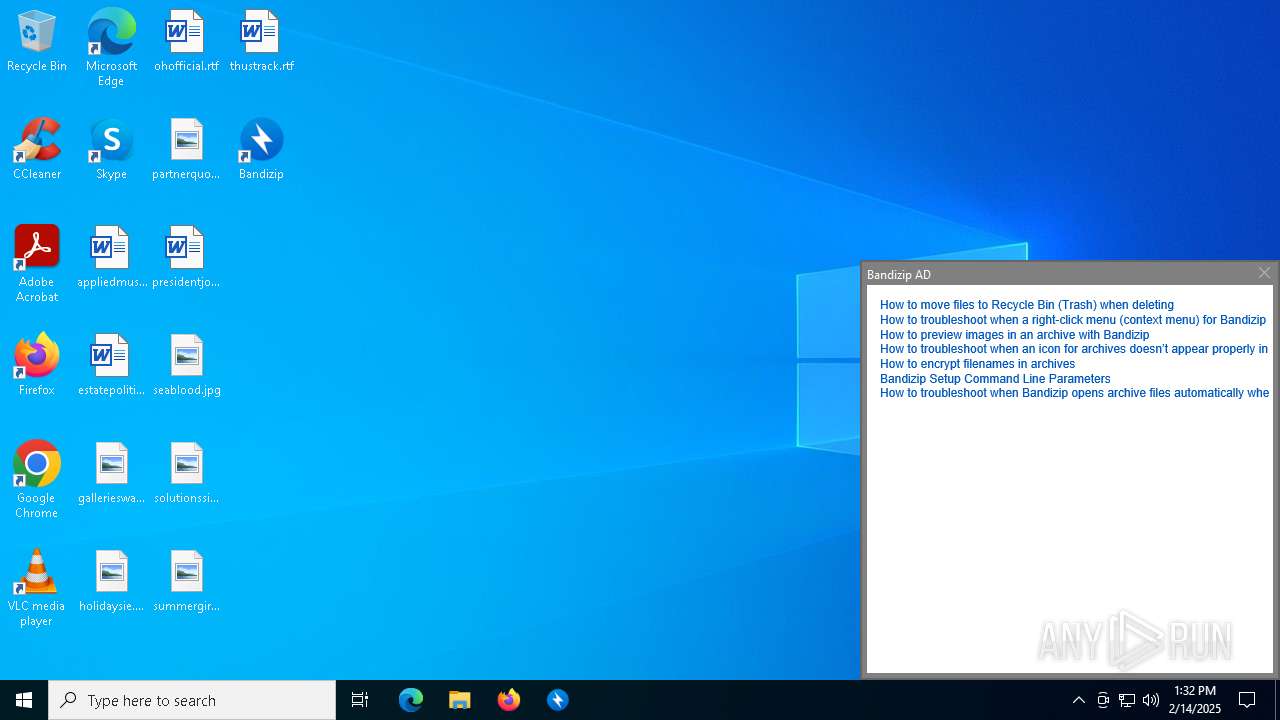
Task: Launch Firefox from the taskbar
Action: (x=509, y=700)
